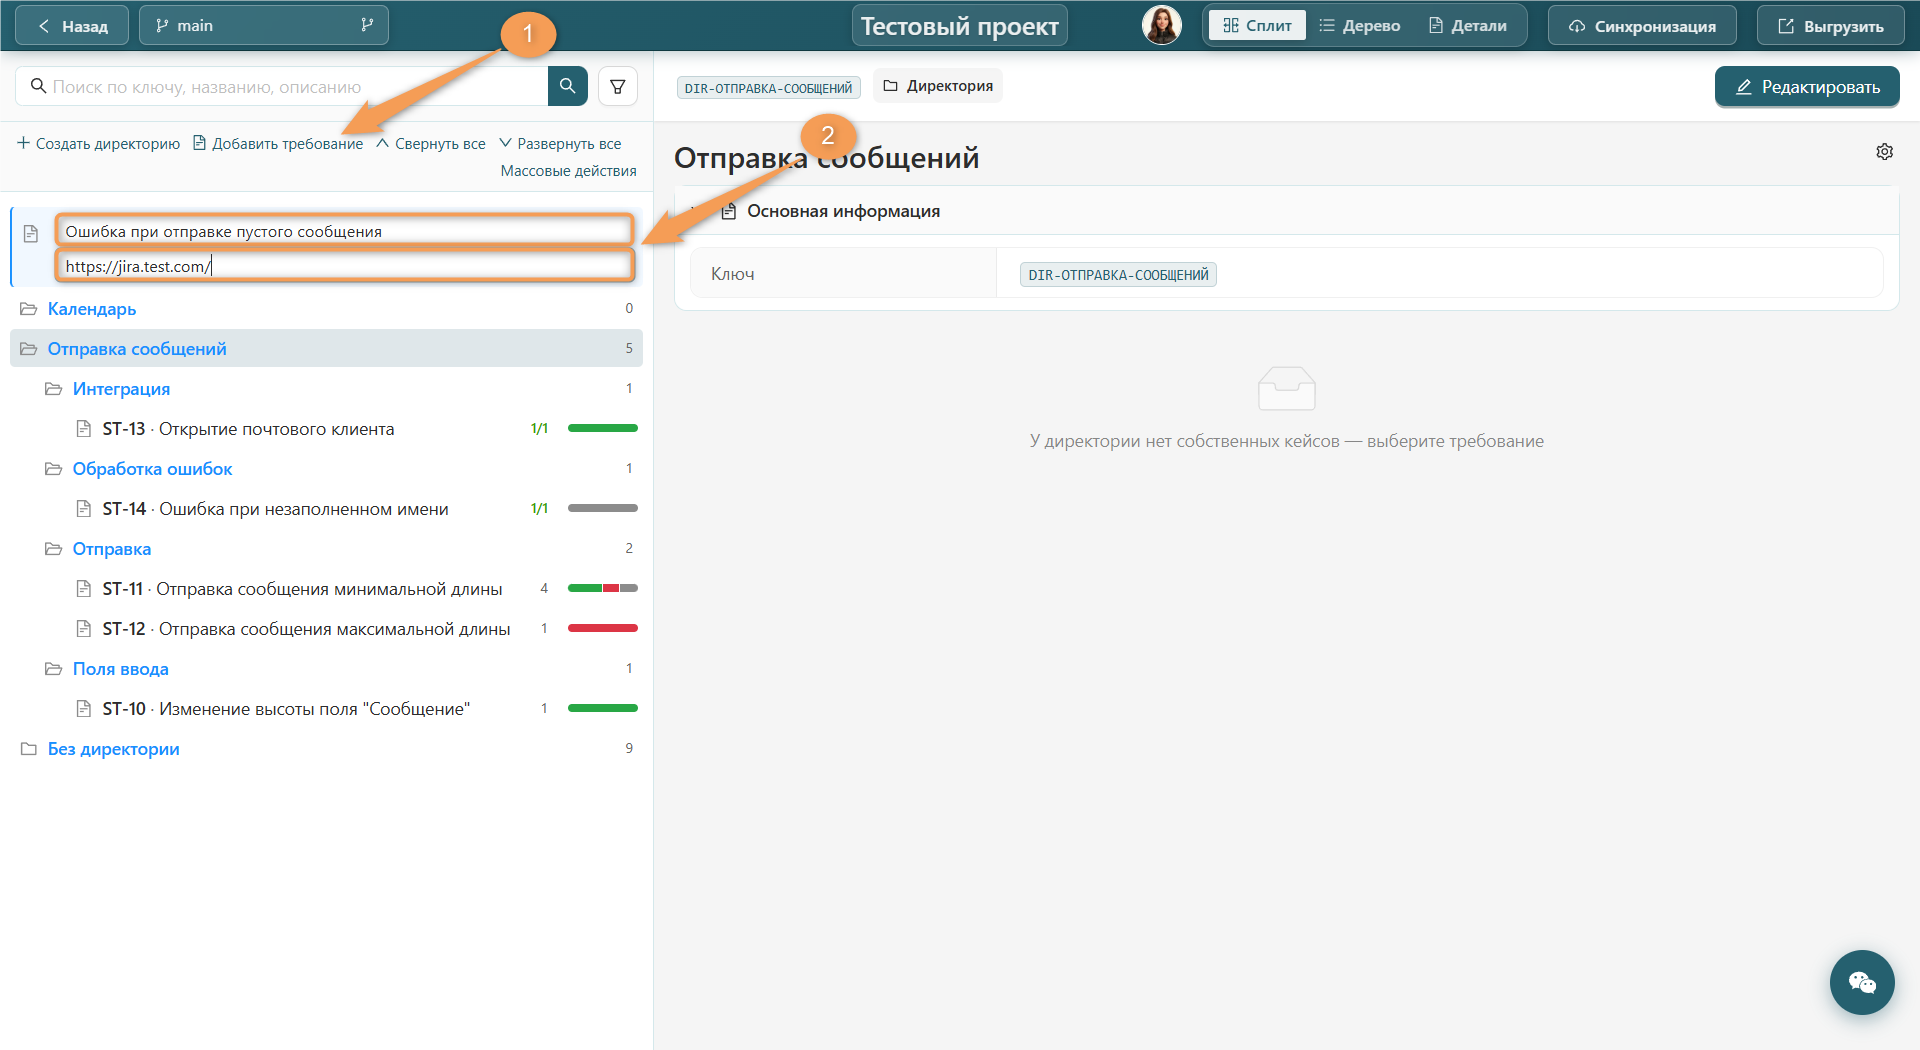Click Добавить требование link
Image resolution: width=1920 pixels, height=1050 pixels.
[x=278, y=144]
